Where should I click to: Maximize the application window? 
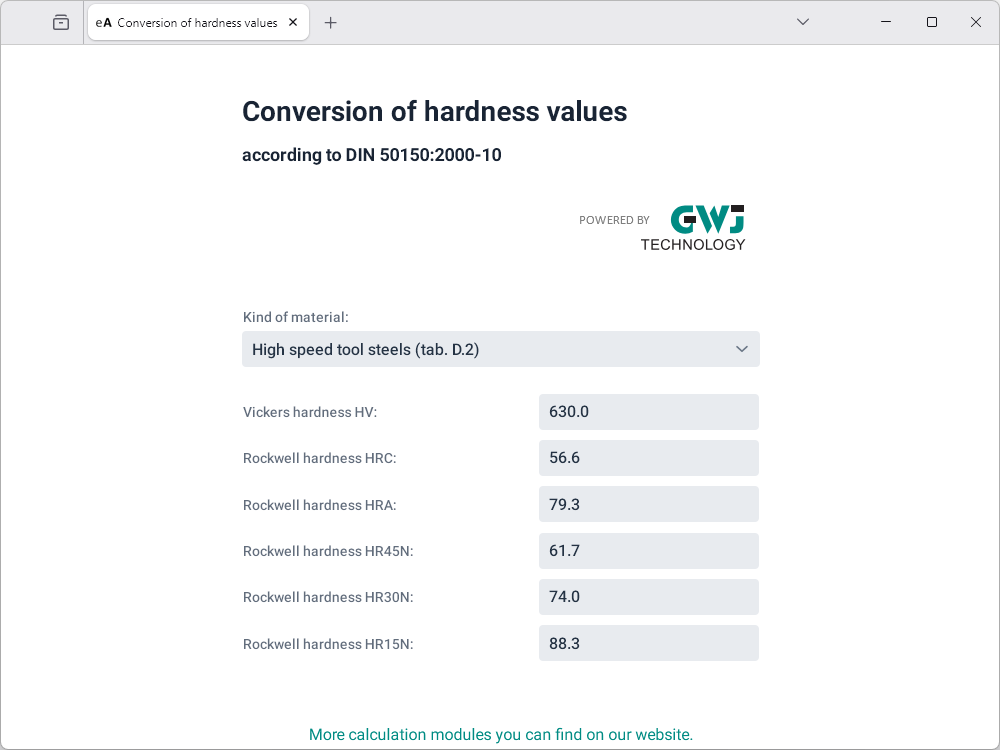pos(931,22)
